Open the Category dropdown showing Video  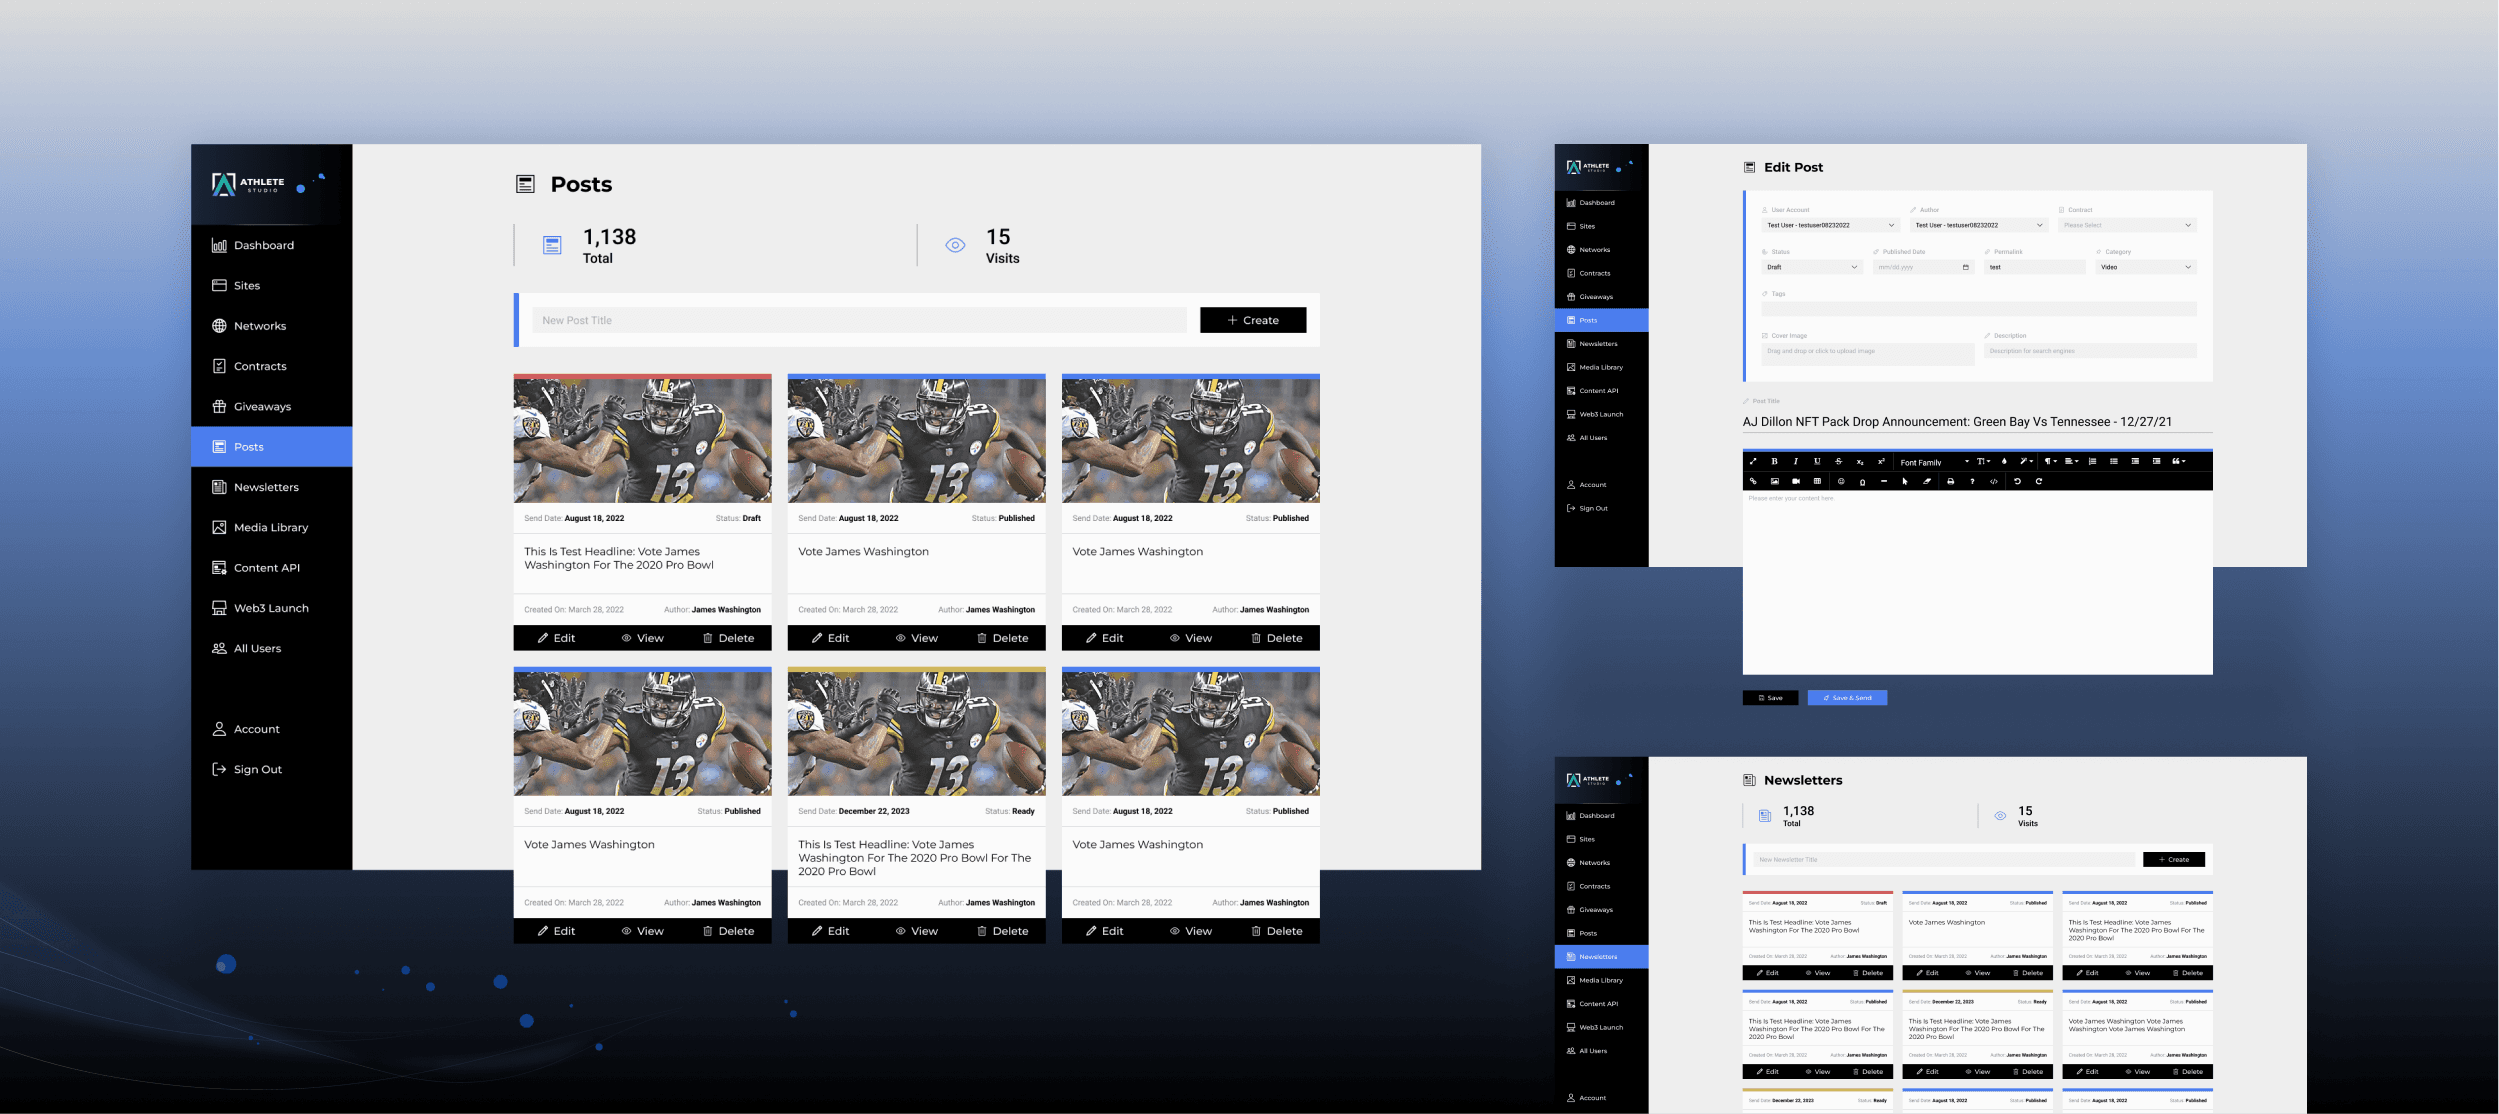pyautogui.click(x=2145, y=267)
